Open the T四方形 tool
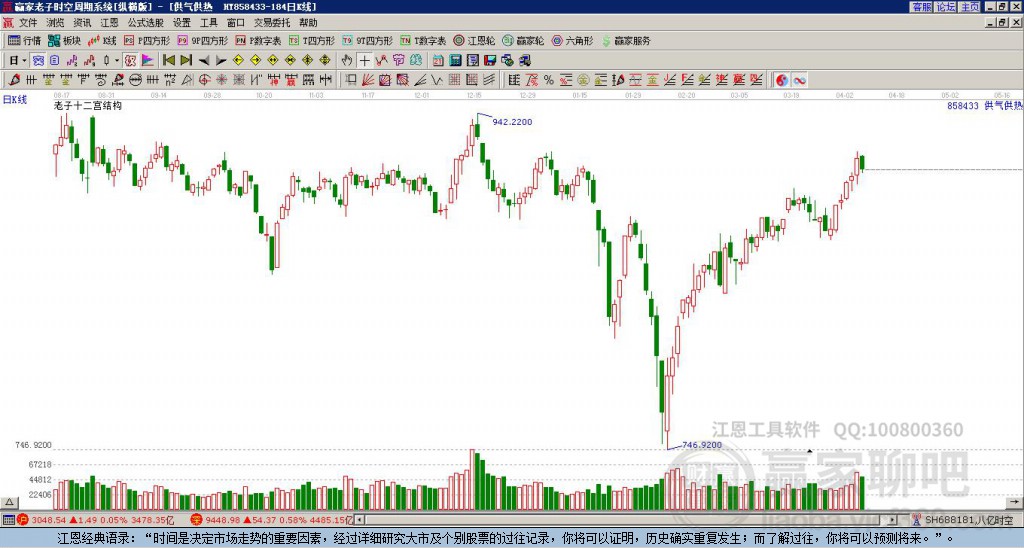Image resolution: width=1024 pixels, height=548 pixels. click(312, 40)
